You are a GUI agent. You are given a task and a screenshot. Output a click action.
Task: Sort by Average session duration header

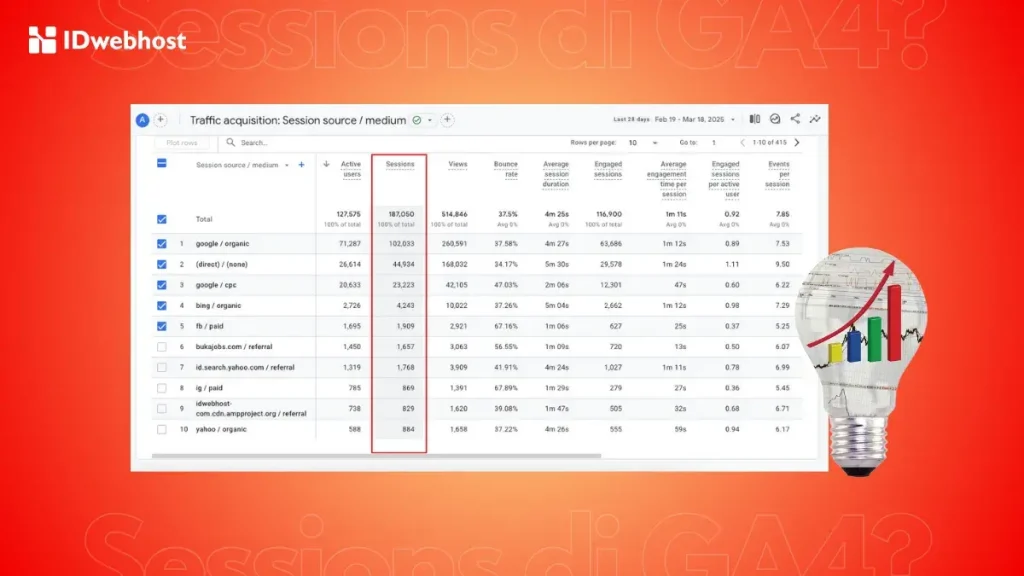556,174
